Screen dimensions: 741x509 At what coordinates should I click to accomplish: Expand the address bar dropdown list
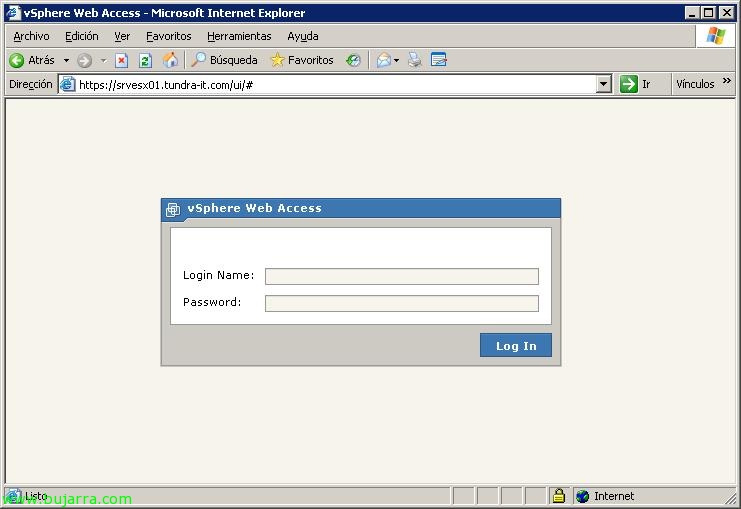coord(603,85)
